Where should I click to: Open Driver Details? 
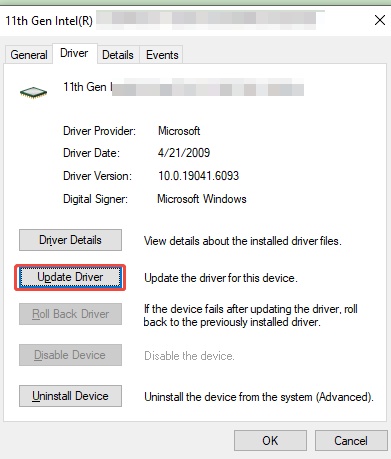(x=70, y=240)
